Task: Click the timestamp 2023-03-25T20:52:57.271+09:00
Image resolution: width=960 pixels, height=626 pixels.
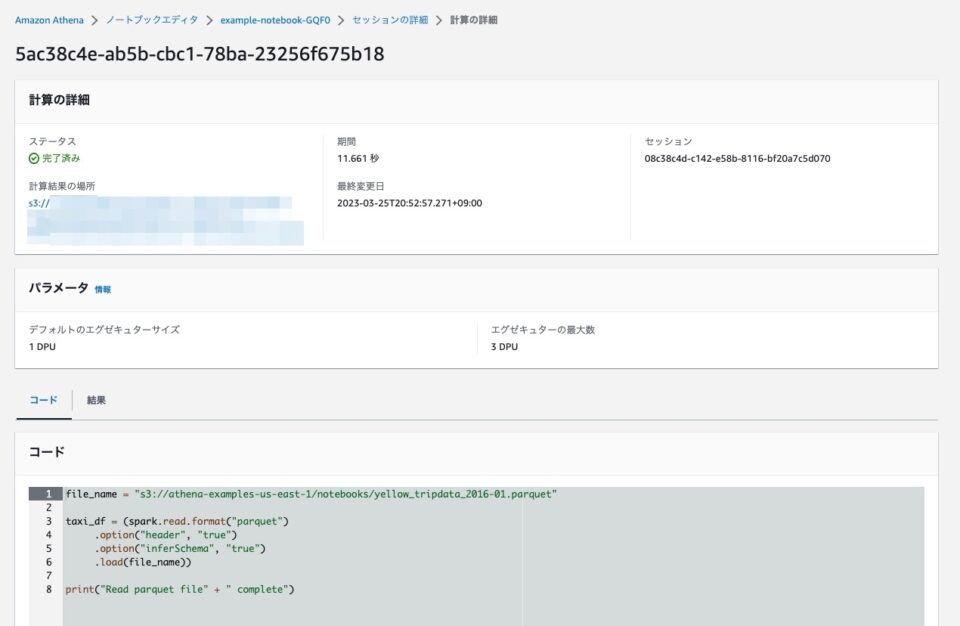Action: click(x=410, y=203)
